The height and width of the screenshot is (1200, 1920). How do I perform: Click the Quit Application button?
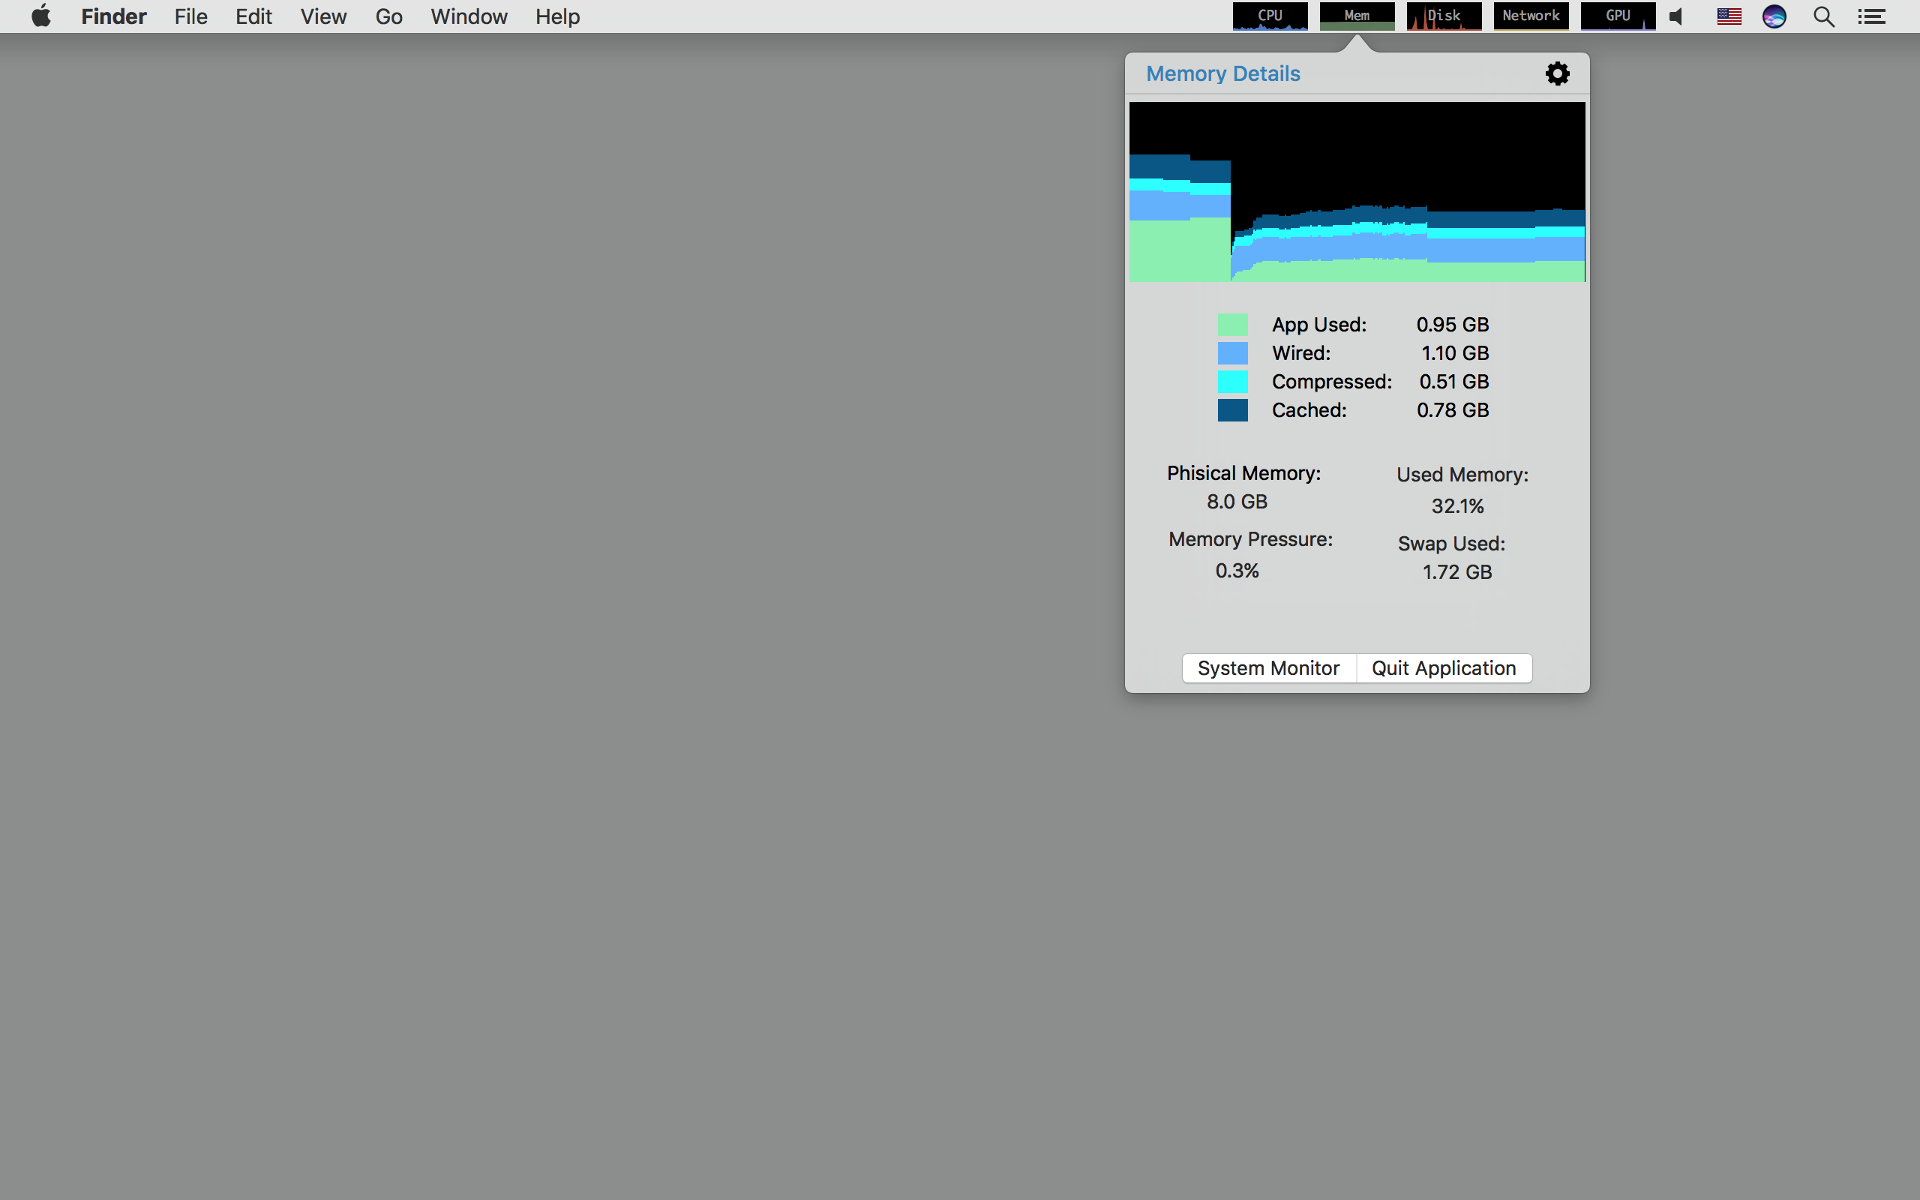[x=1444, y=668]
